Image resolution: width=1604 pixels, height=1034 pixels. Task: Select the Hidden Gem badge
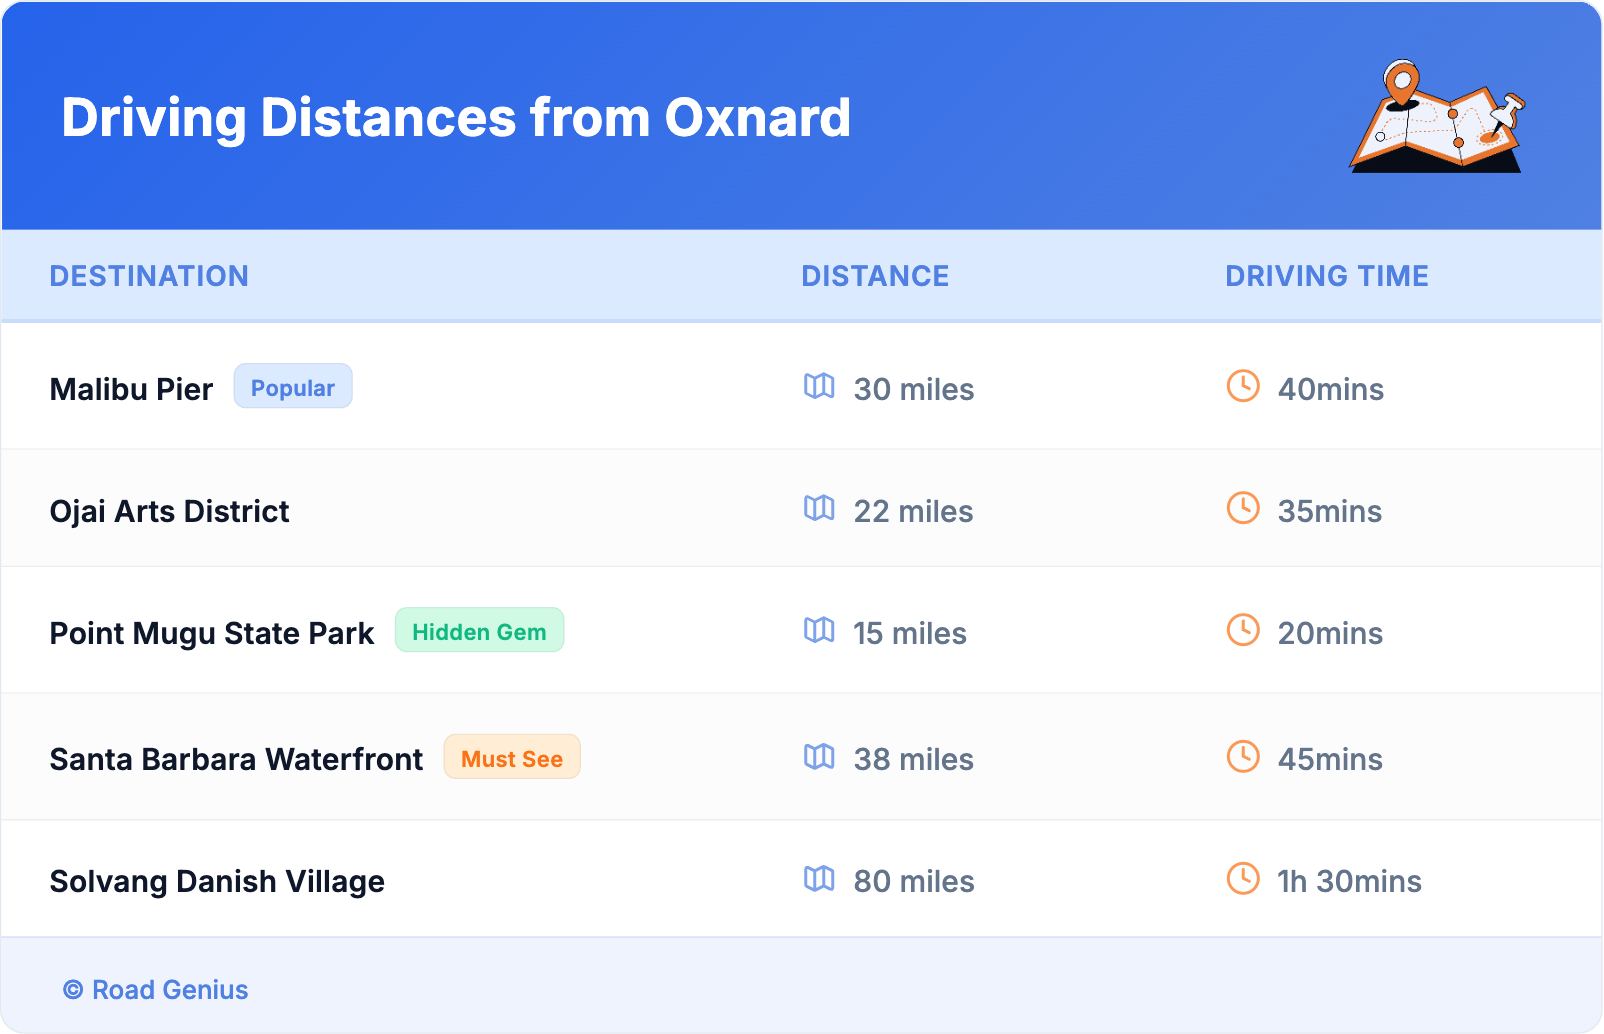[x=479, y=631]
